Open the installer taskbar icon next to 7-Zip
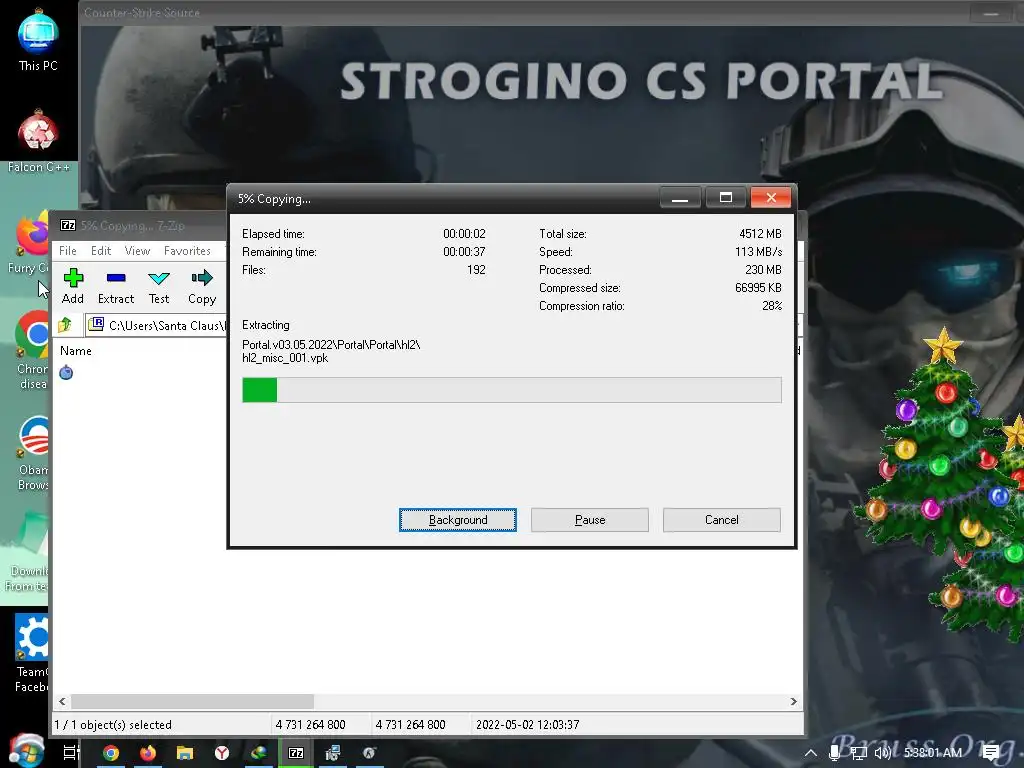 [333, 753]
